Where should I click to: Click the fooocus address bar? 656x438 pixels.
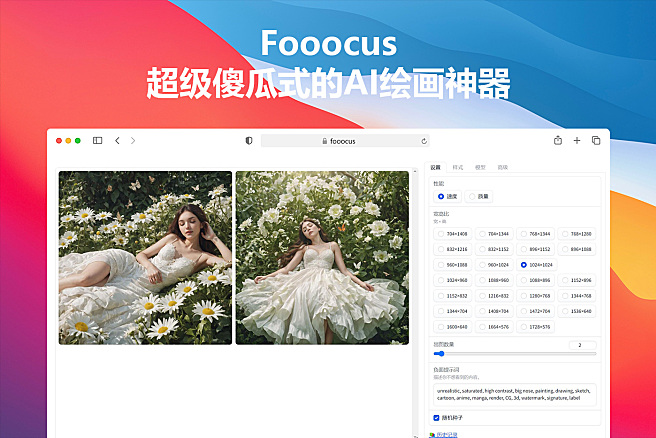tap(345, 141)
